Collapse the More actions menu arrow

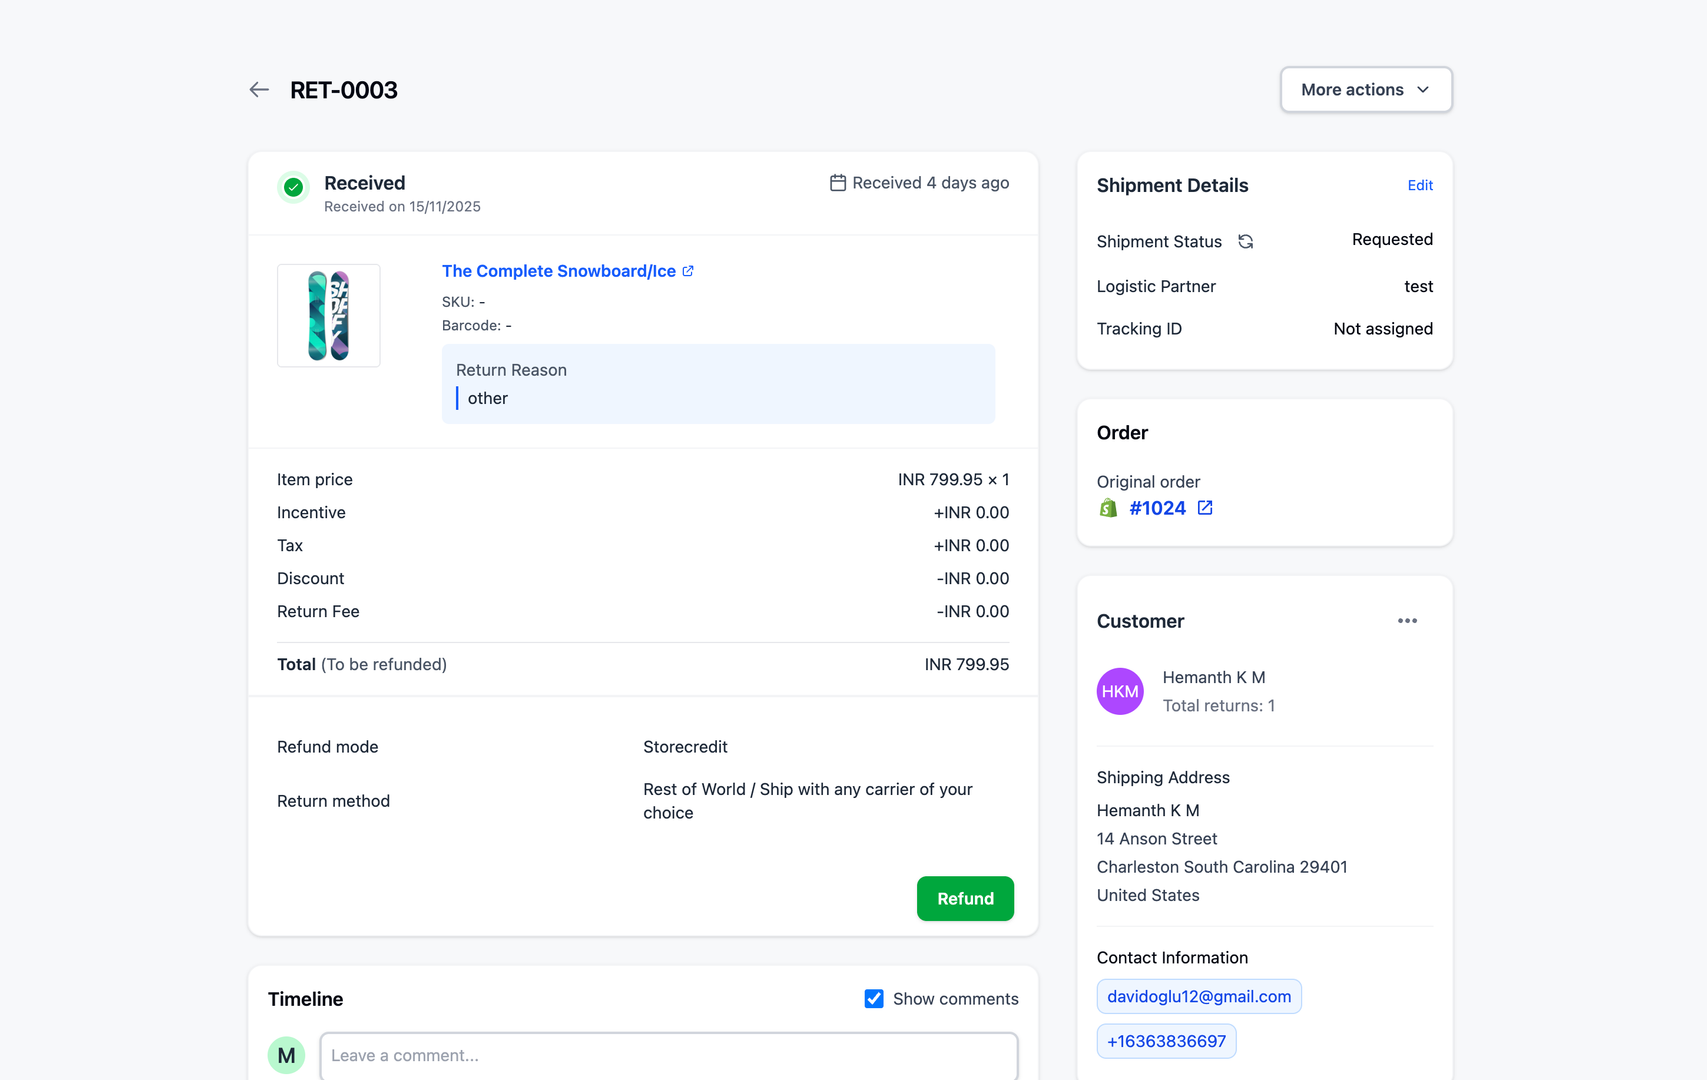click(1423, 89)
